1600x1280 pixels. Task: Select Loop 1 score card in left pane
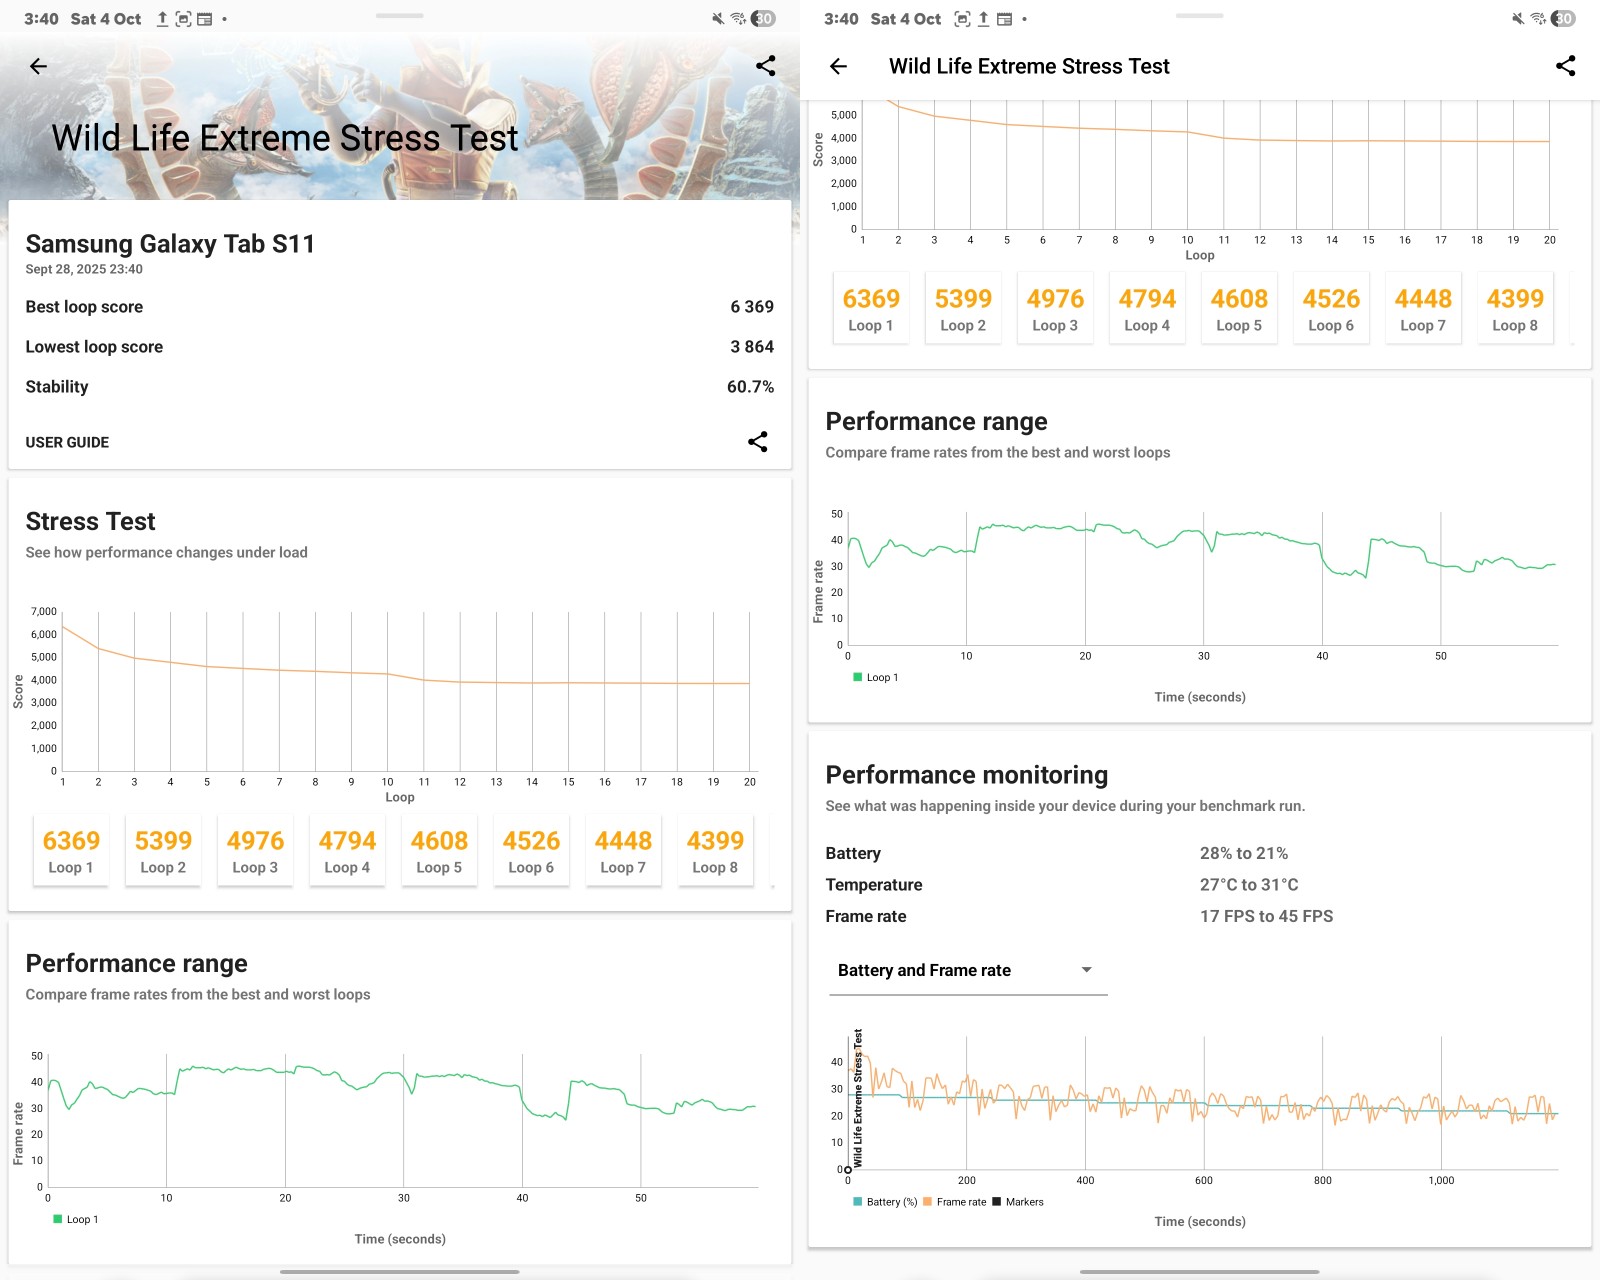pyautogui.click(x=71, y=851)
